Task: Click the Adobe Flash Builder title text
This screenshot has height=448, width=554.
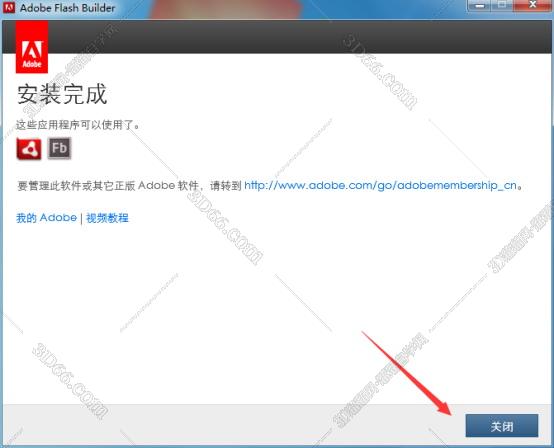Action: [67, 8]
